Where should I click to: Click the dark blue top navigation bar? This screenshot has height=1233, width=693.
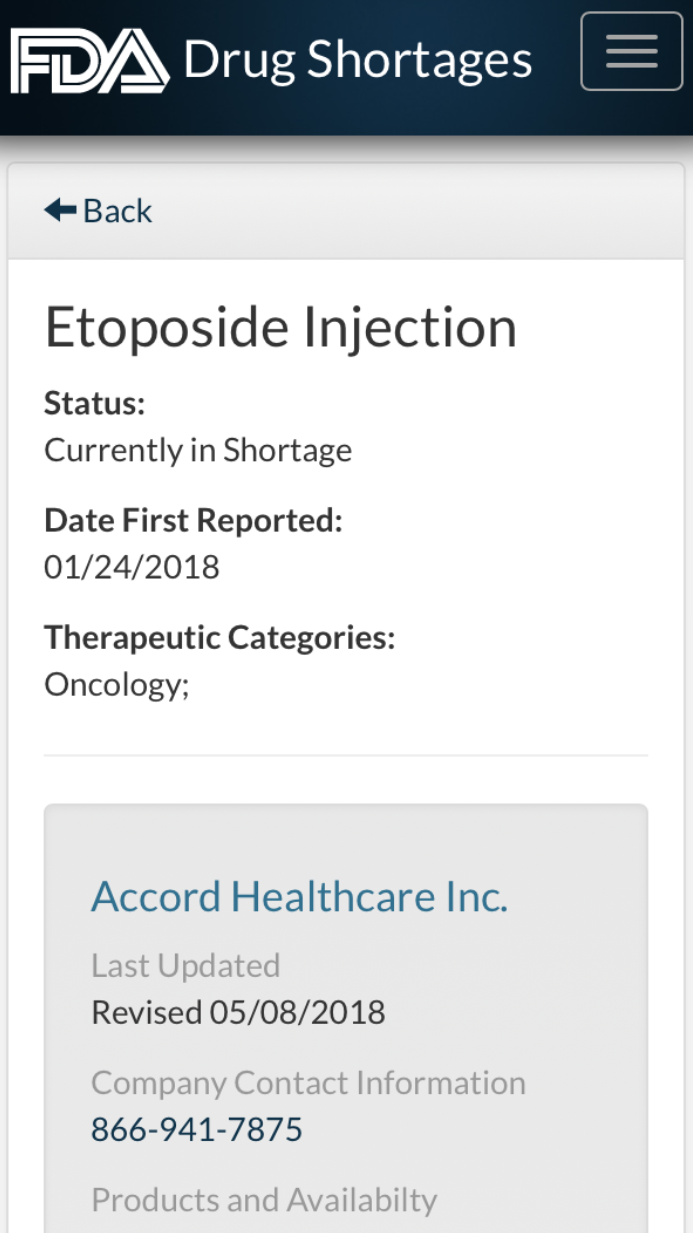point(560,112)
